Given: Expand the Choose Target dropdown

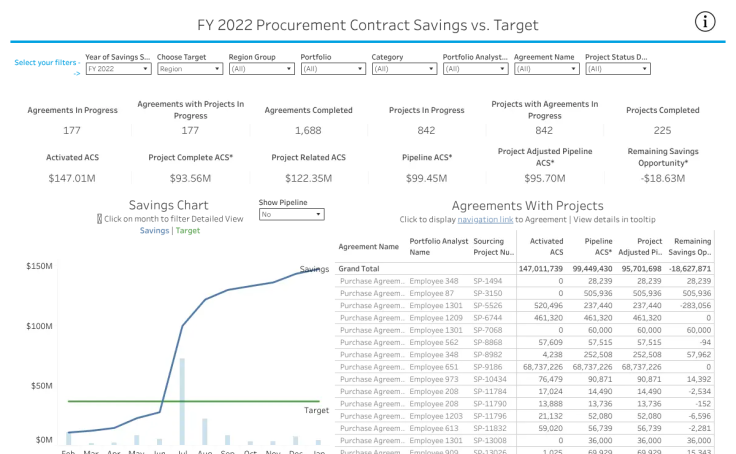Looking at the screenshot, I should coord(190,69).
